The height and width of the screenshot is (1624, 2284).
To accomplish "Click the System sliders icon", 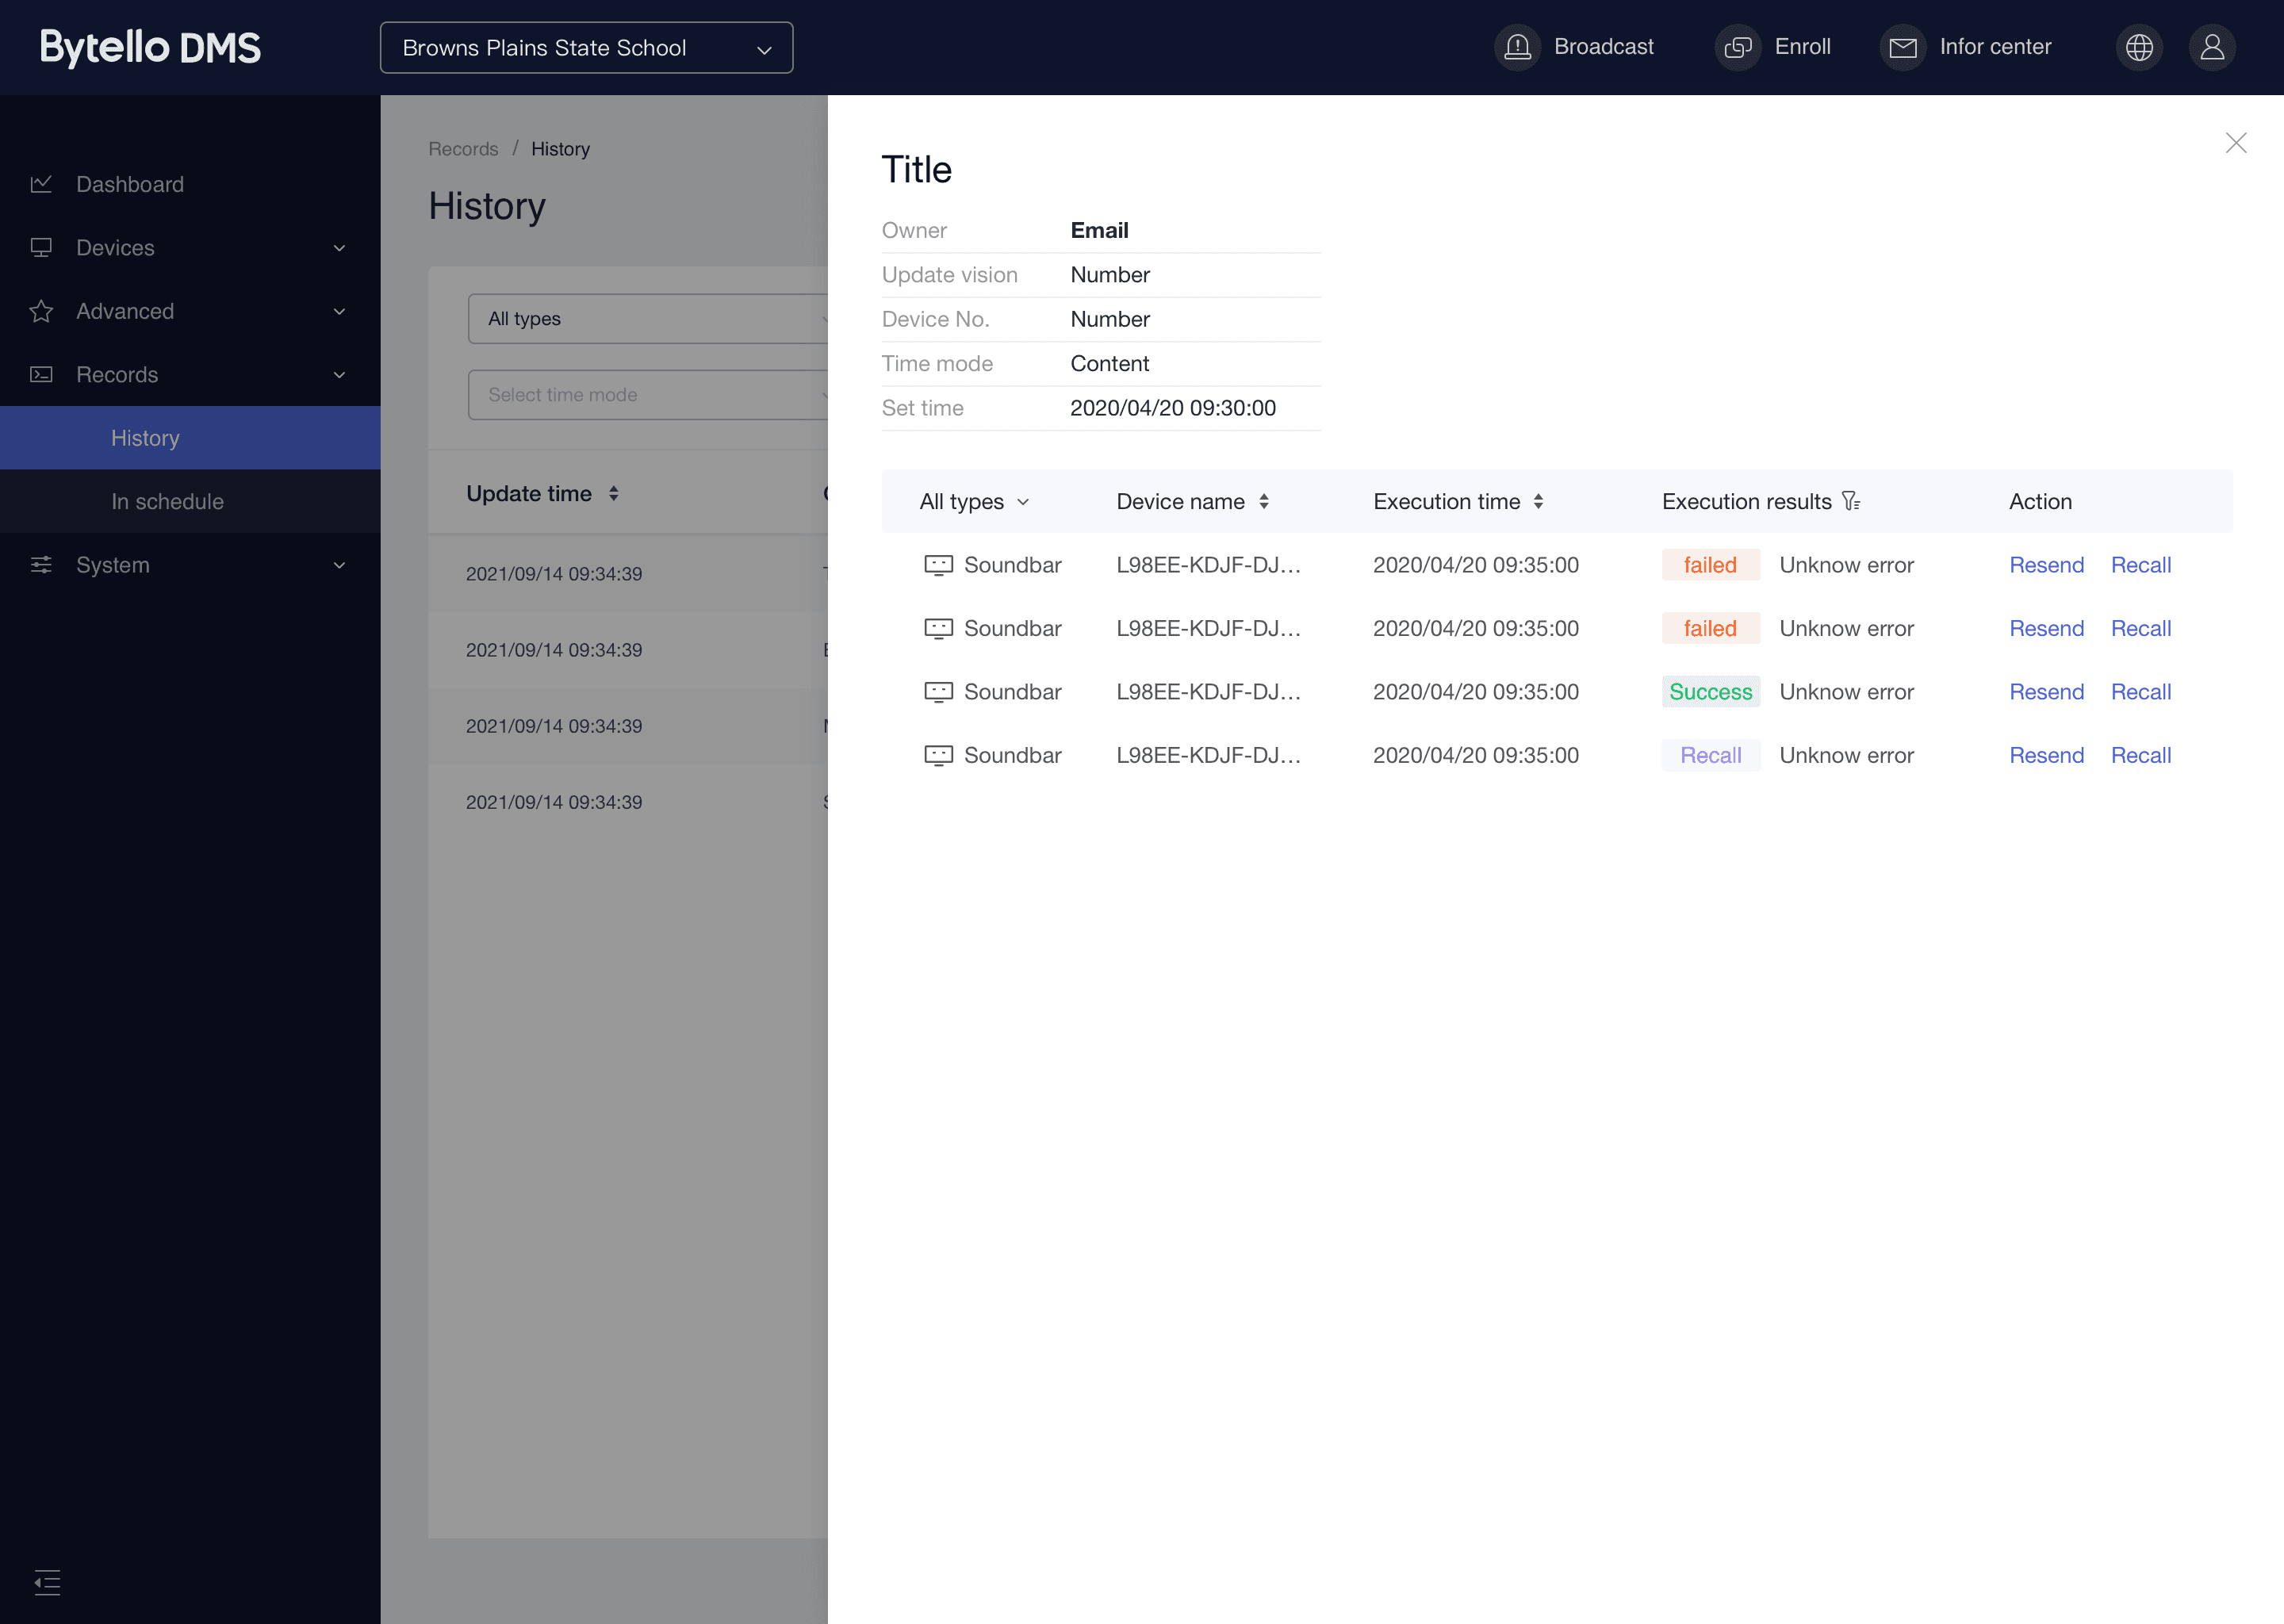I will click(x=41, y=565).
